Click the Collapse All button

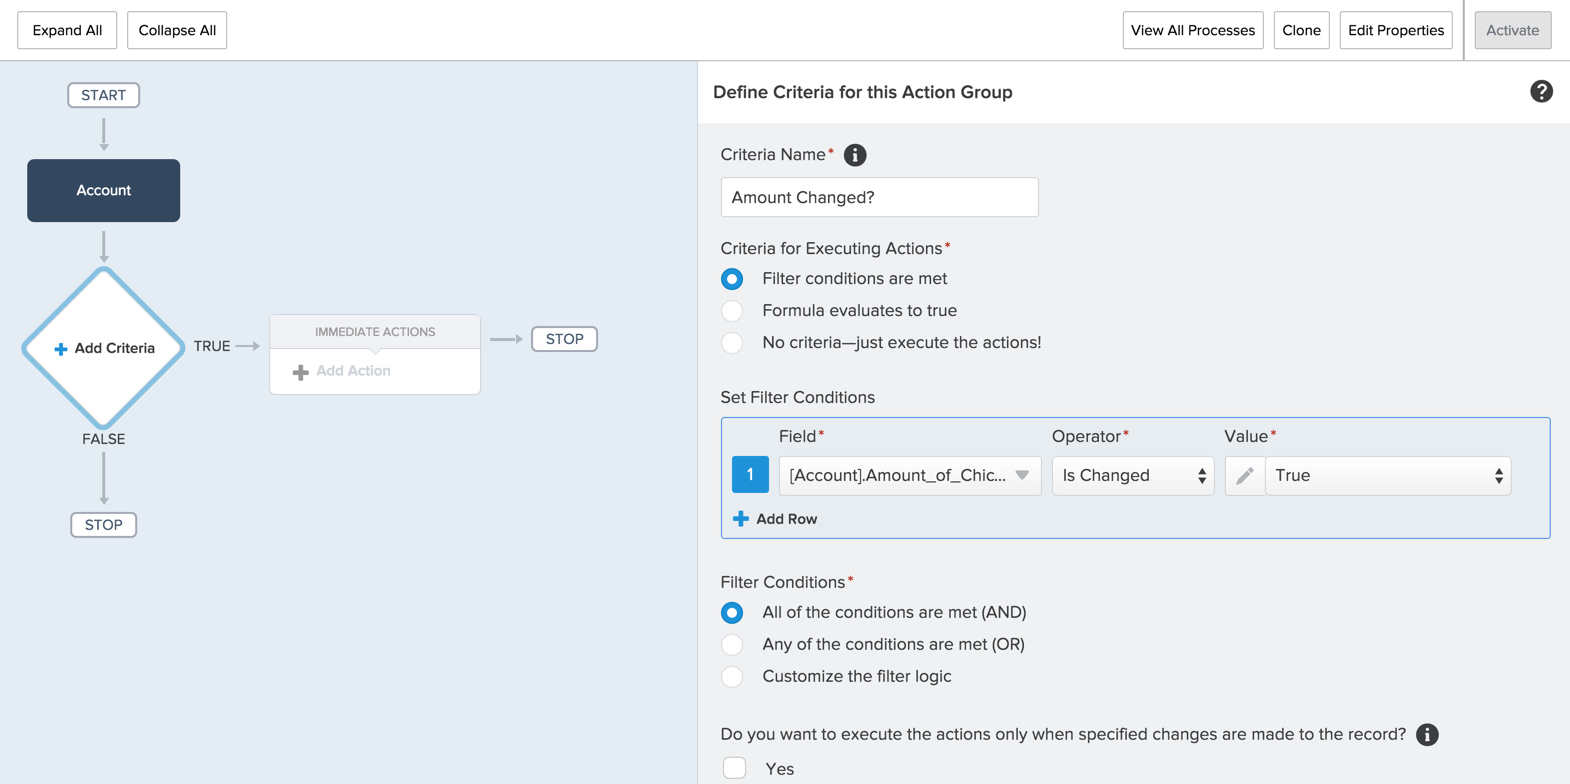(177, 30)
